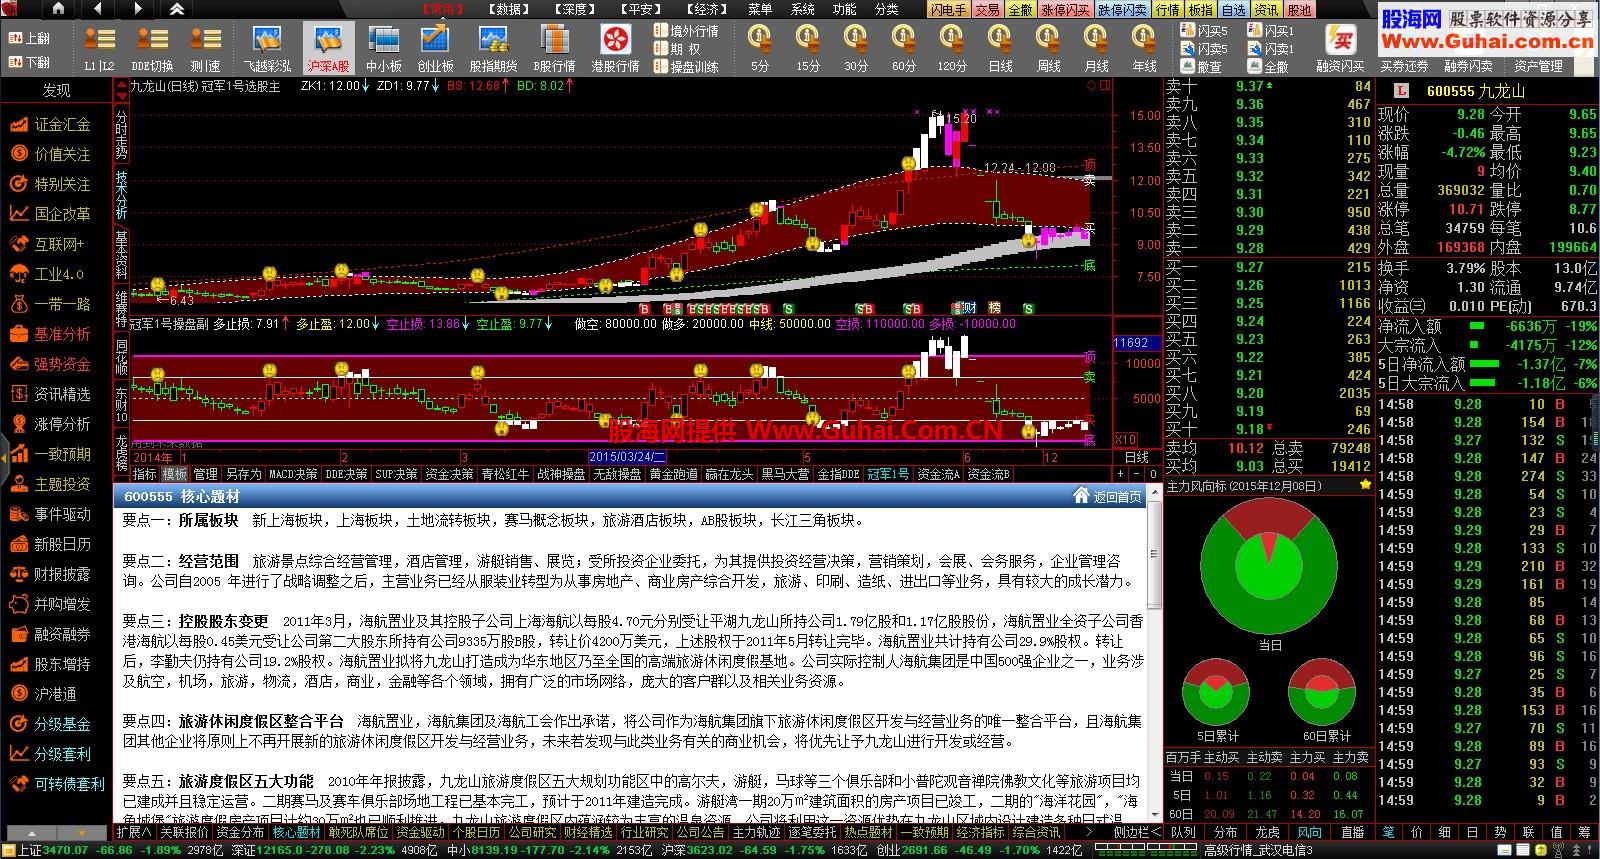
Task: Click the 涨停闪买 quick tab
Action: point(1065,9)
